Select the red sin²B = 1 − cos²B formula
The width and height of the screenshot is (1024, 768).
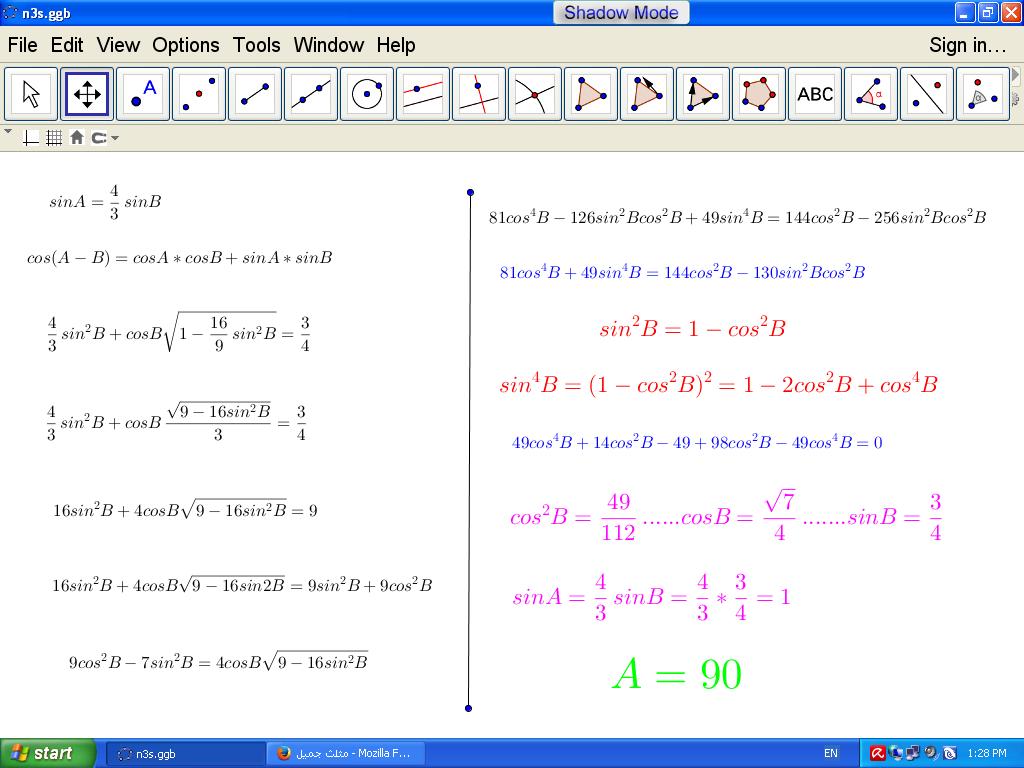pyautogui.click(x=692, y=328)
